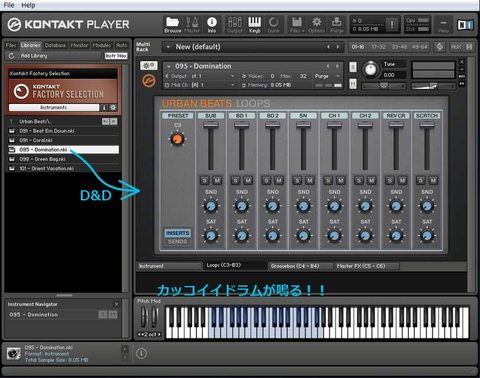Select 091 - Coral.nki in file list

(63, 140)
